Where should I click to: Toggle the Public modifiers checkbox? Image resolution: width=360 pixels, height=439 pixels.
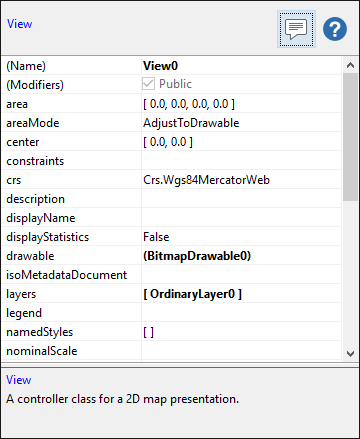pos(148,84)
